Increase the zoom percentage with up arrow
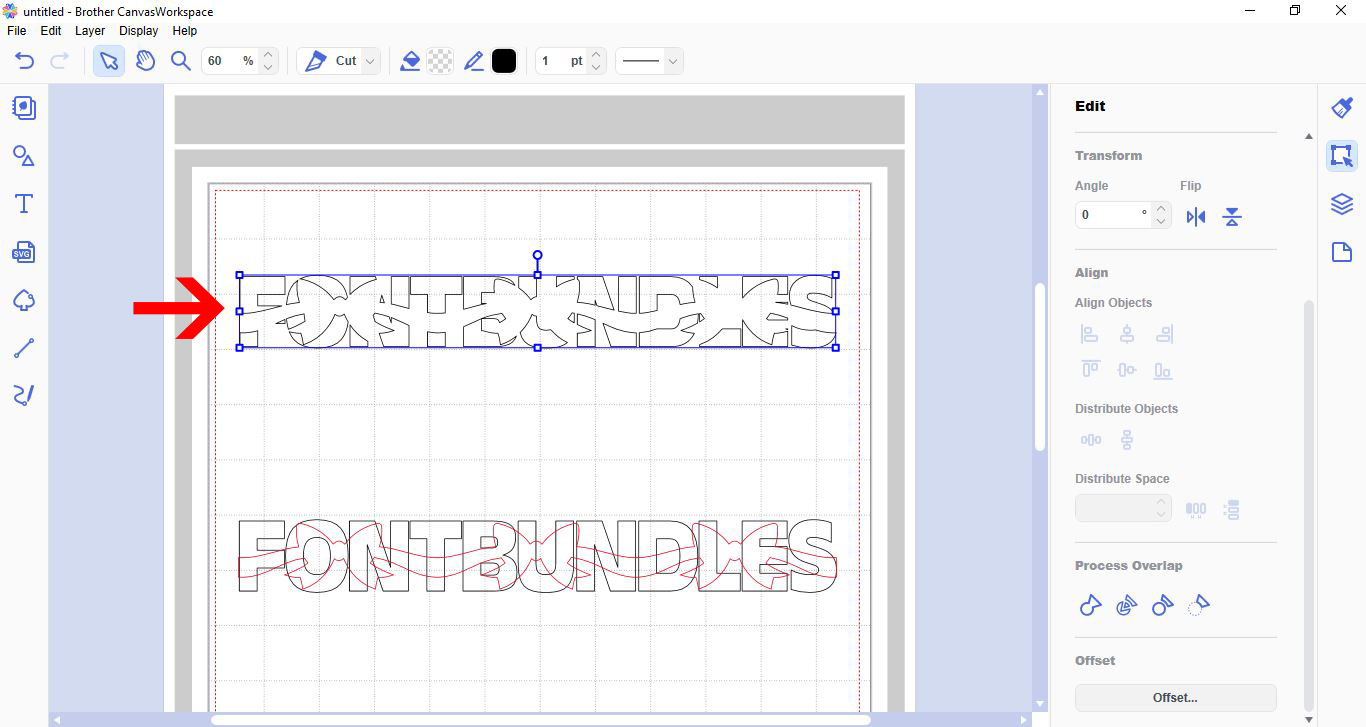 tap(268, 55)
